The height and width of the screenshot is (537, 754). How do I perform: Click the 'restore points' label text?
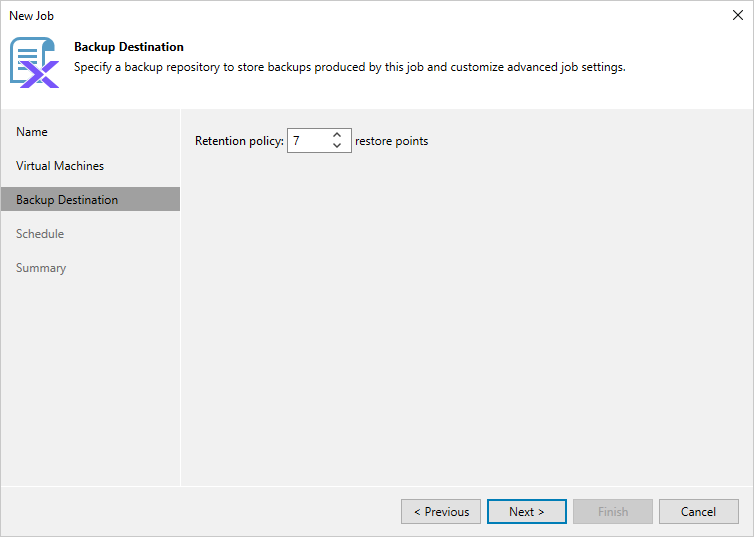[x=391, y=141]
